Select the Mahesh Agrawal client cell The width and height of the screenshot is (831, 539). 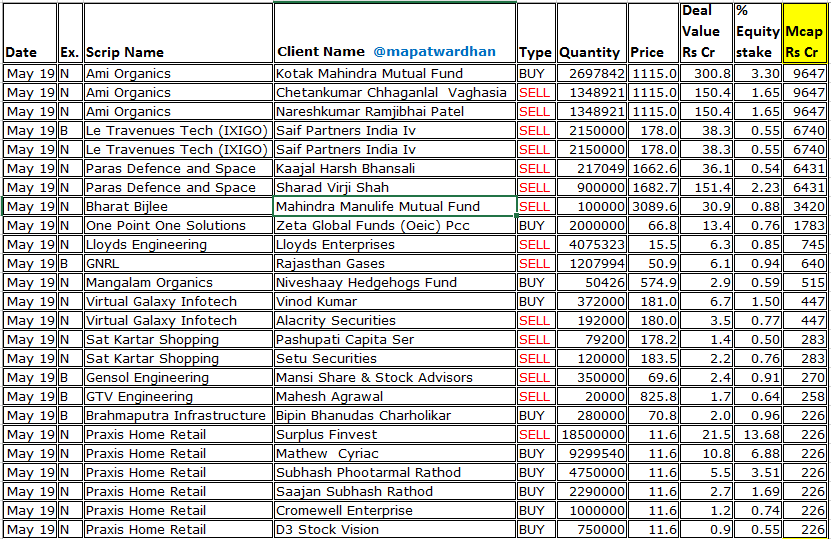(x=395, y=396)
